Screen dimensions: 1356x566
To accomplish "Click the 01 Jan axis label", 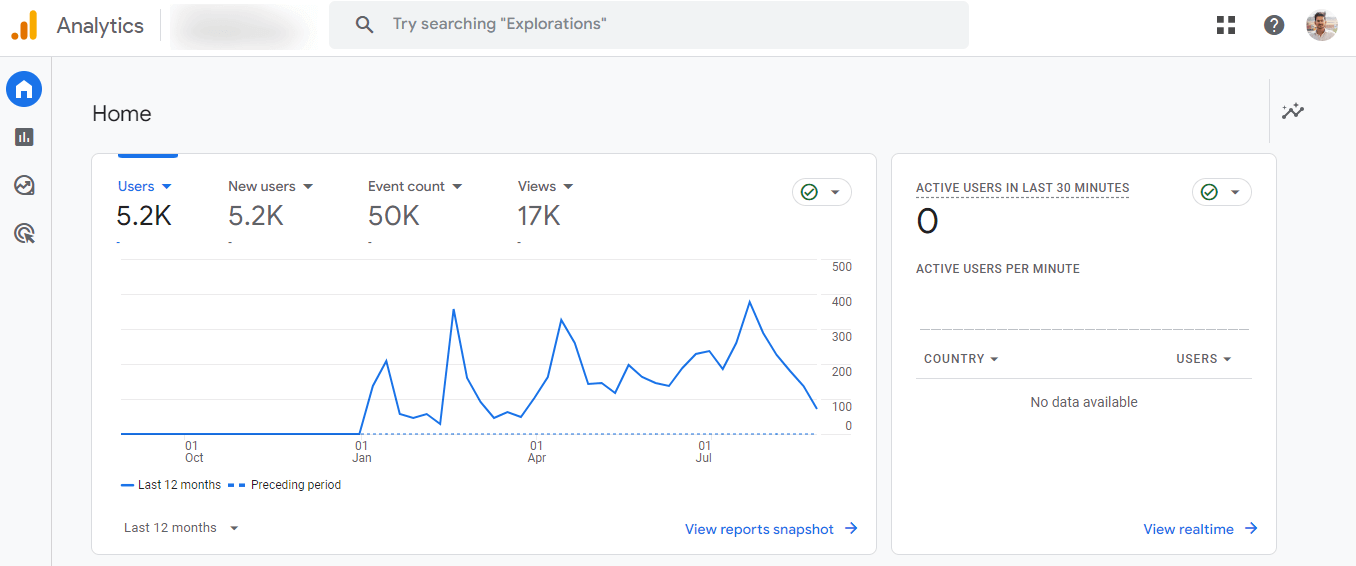I will pos(362,452).
